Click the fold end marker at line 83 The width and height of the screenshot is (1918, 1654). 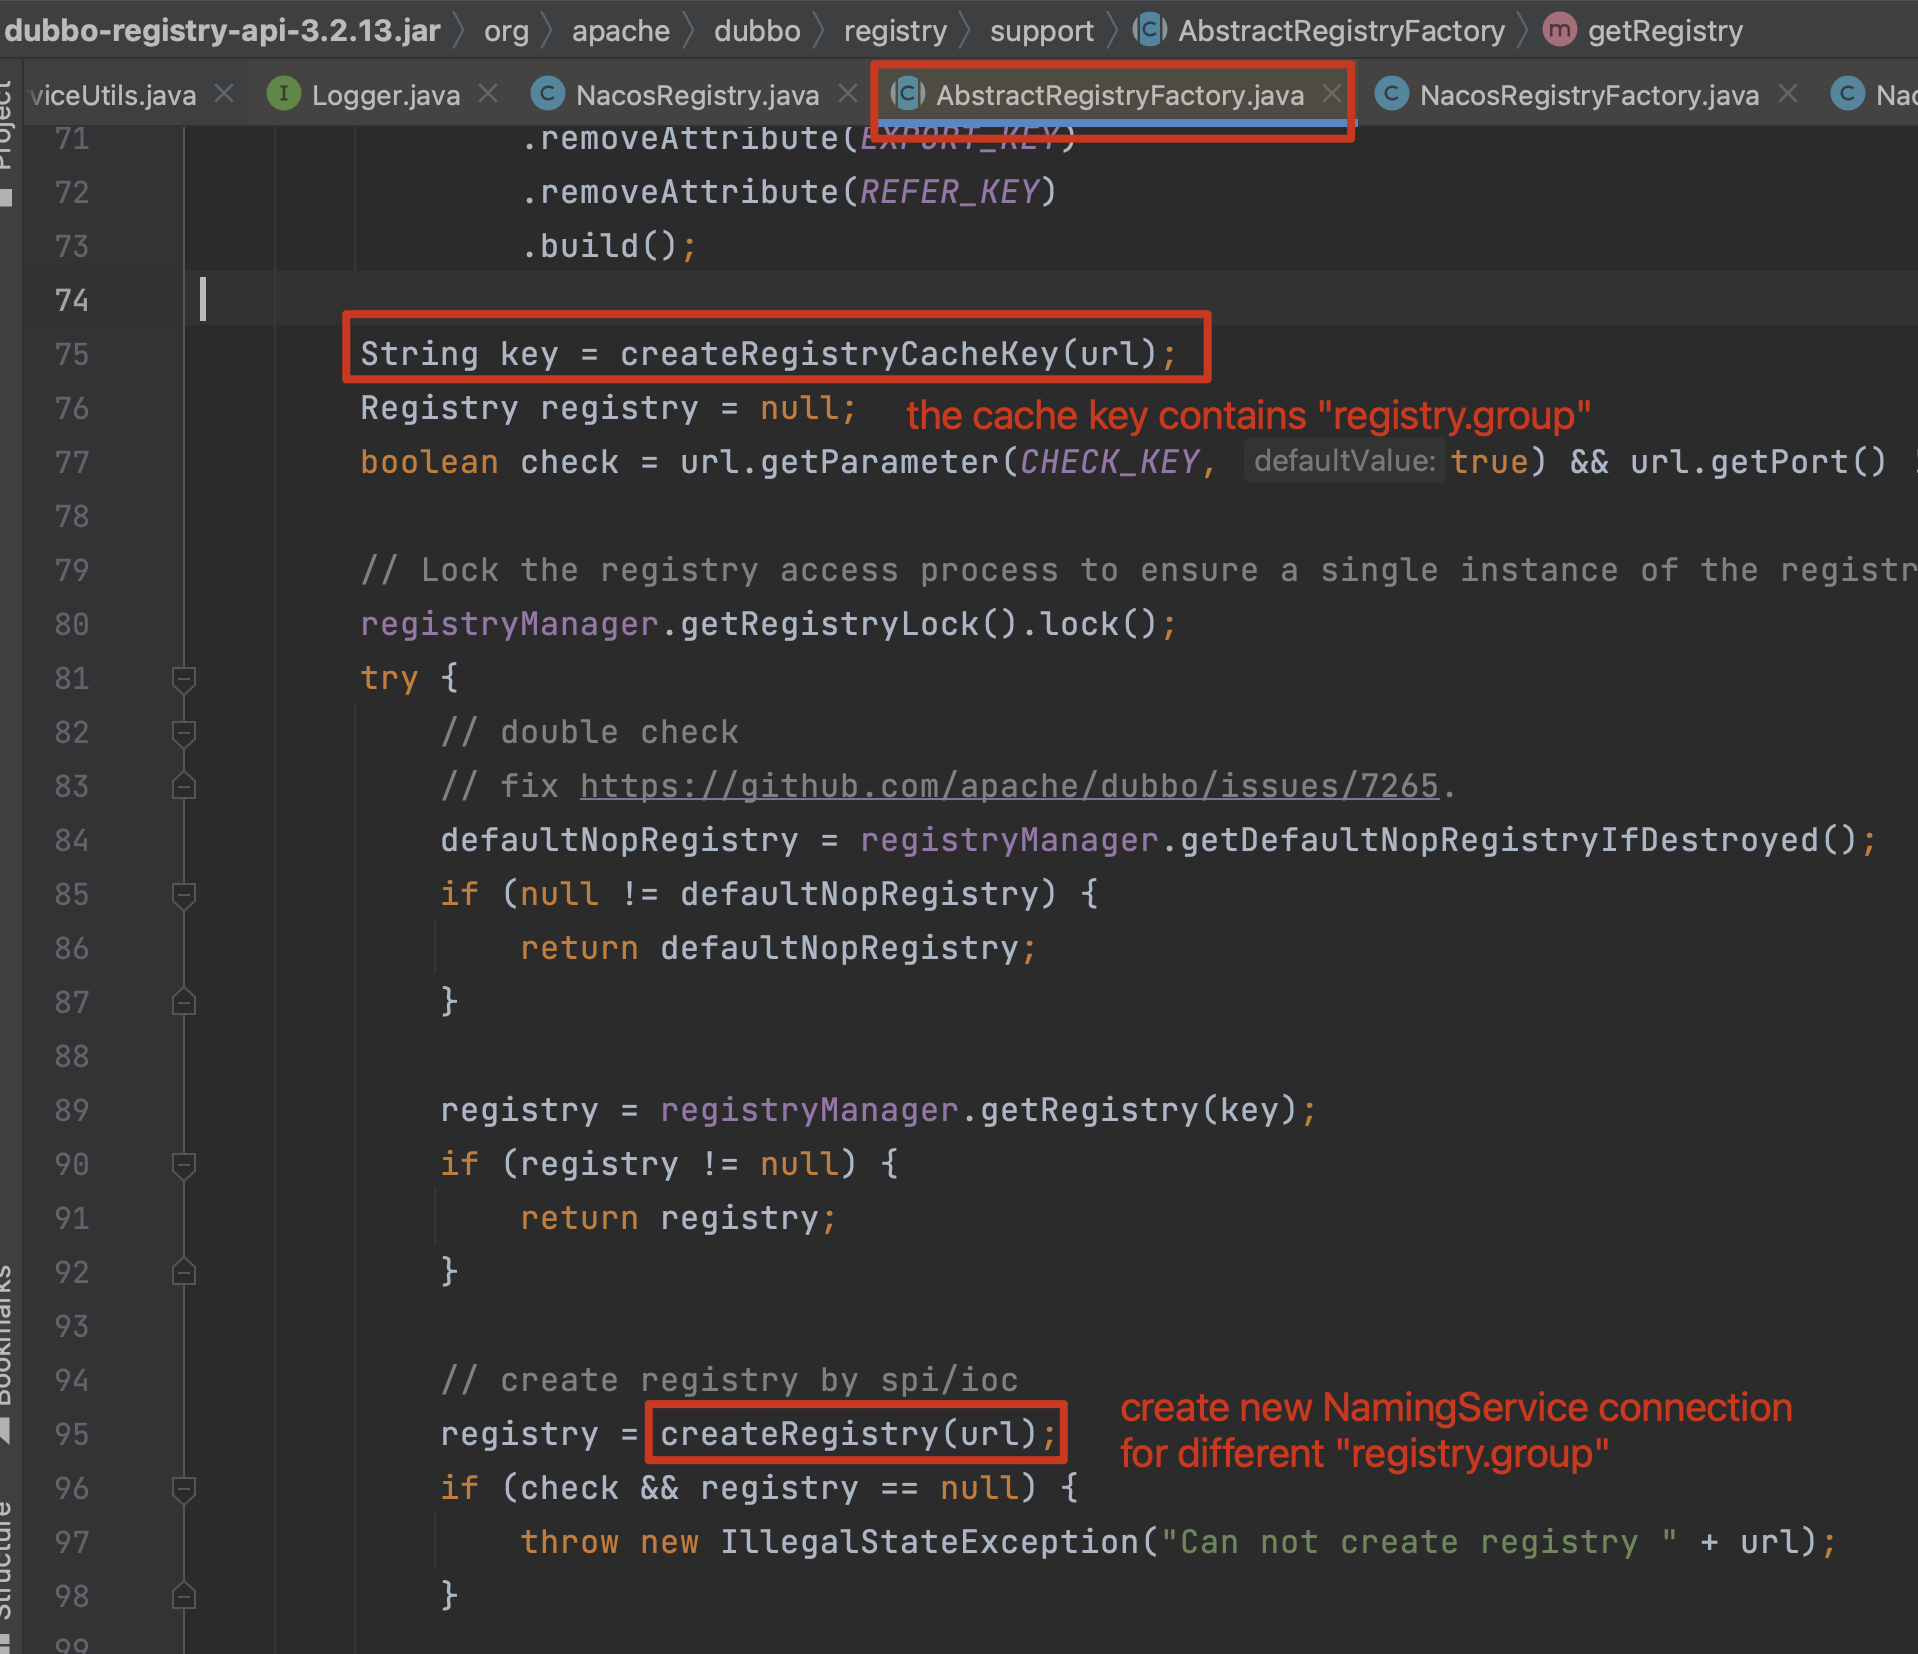[184, 786]
